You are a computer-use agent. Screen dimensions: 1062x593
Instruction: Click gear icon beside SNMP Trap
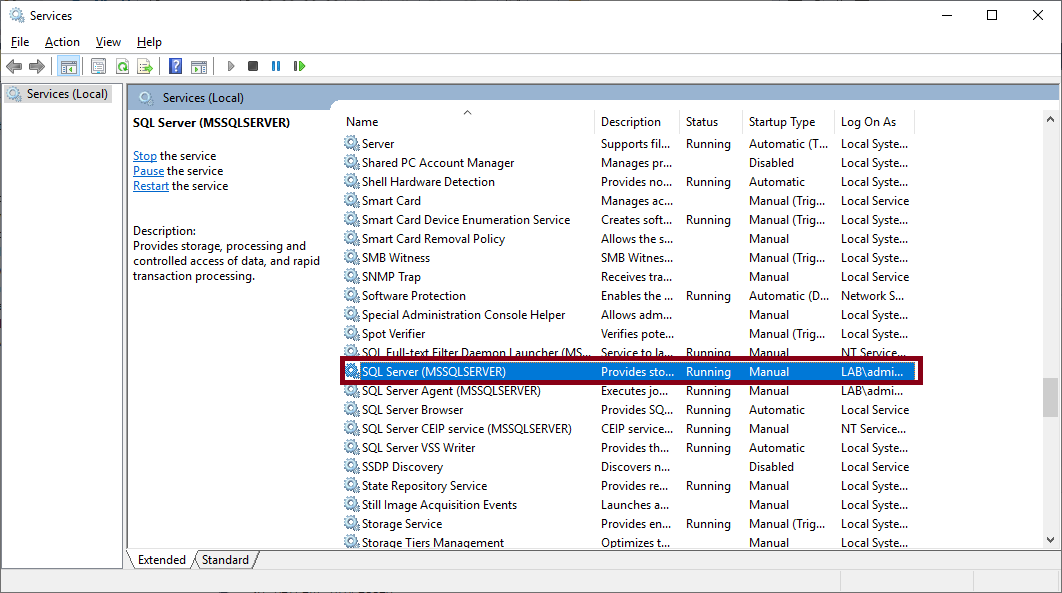pos(352,276)
